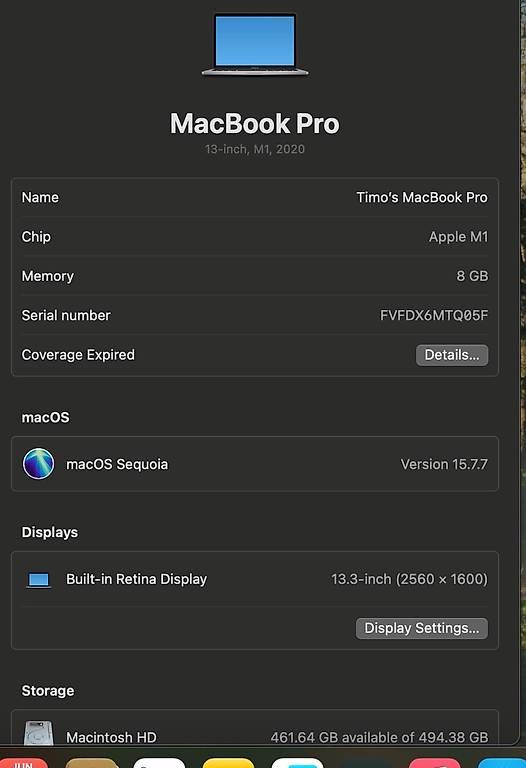Open Display Settings...
Image resolution: width=526 pixels, height=768 pixels.
422,628
